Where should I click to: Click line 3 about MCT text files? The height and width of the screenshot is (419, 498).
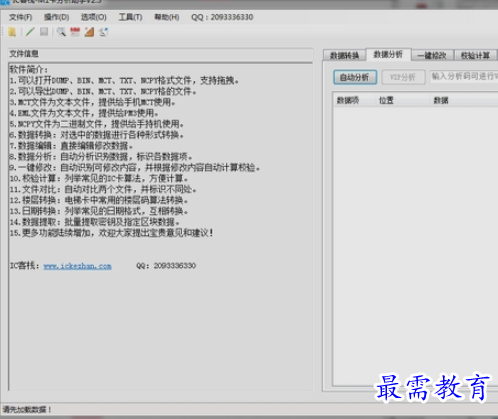click(x=92, y=102)
